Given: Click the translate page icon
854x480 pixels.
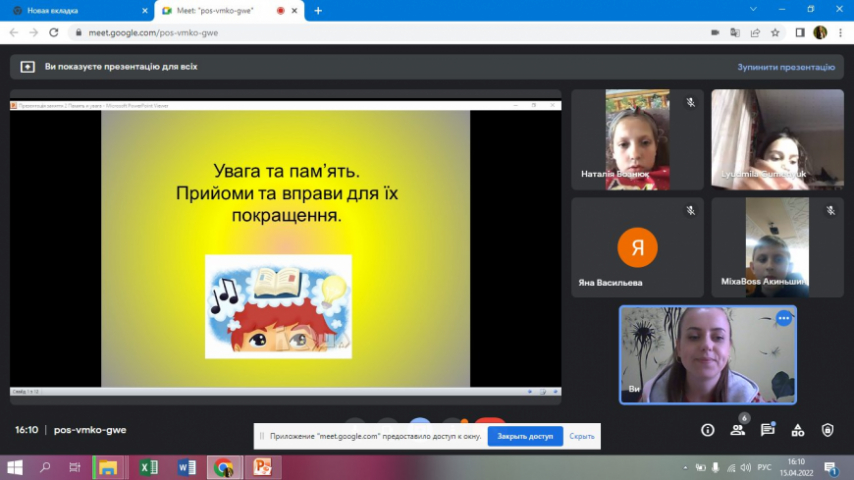Looking at the screenshot, I should pos(735,32).
